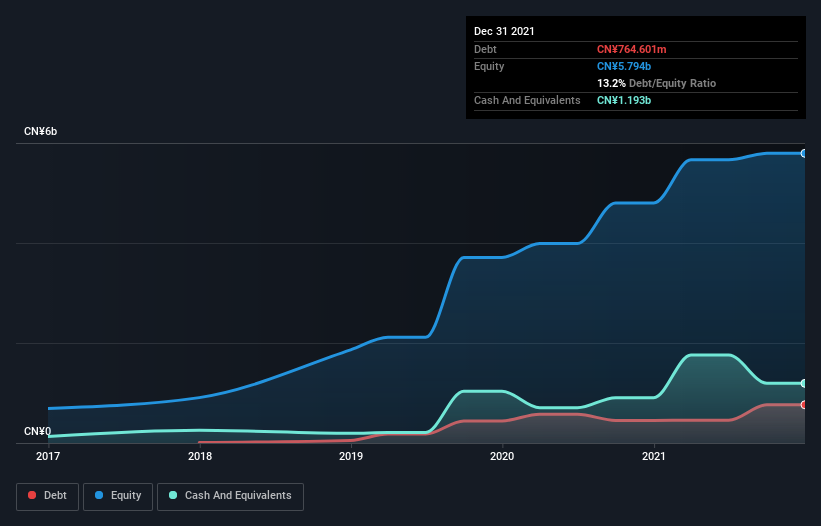Click the teal Cash And Equivalents legend dot
The image size is (821, 526).
(x=173, y=495)
